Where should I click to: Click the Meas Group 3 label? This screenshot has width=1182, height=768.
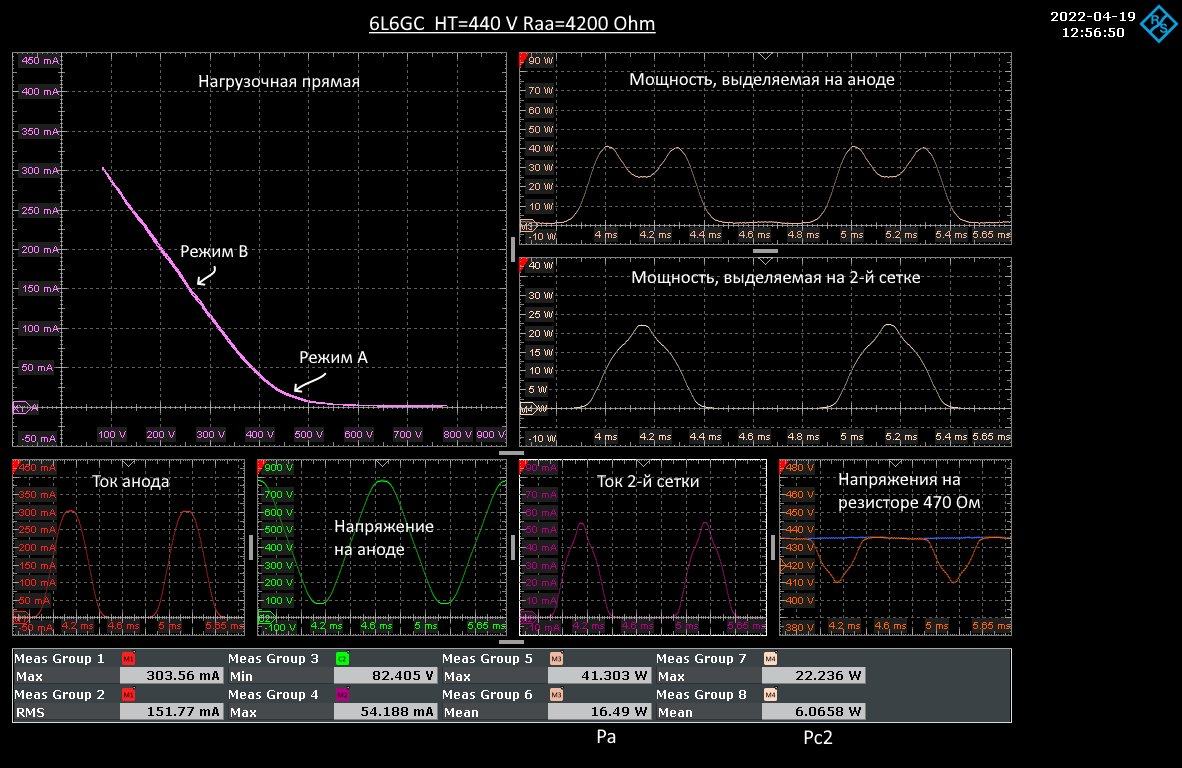(273, 659)
